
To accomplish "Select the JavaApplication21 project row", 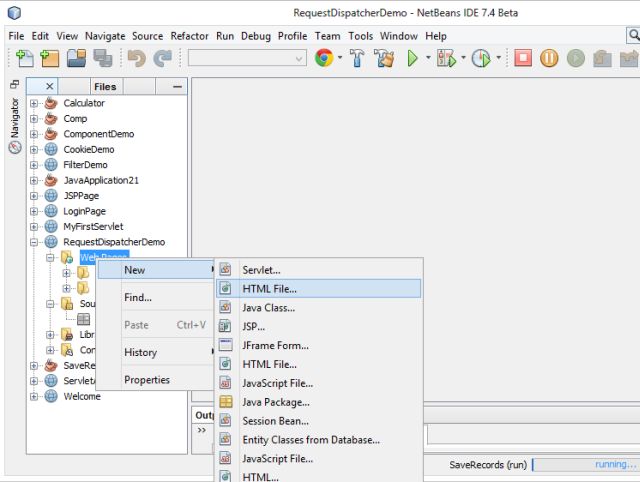I will click(x=101, y=180).
